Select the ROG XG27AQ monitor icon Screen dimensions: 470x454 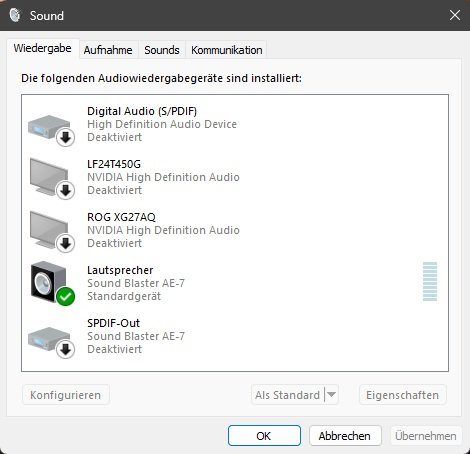pyautogui.click(x=52, y=231)
